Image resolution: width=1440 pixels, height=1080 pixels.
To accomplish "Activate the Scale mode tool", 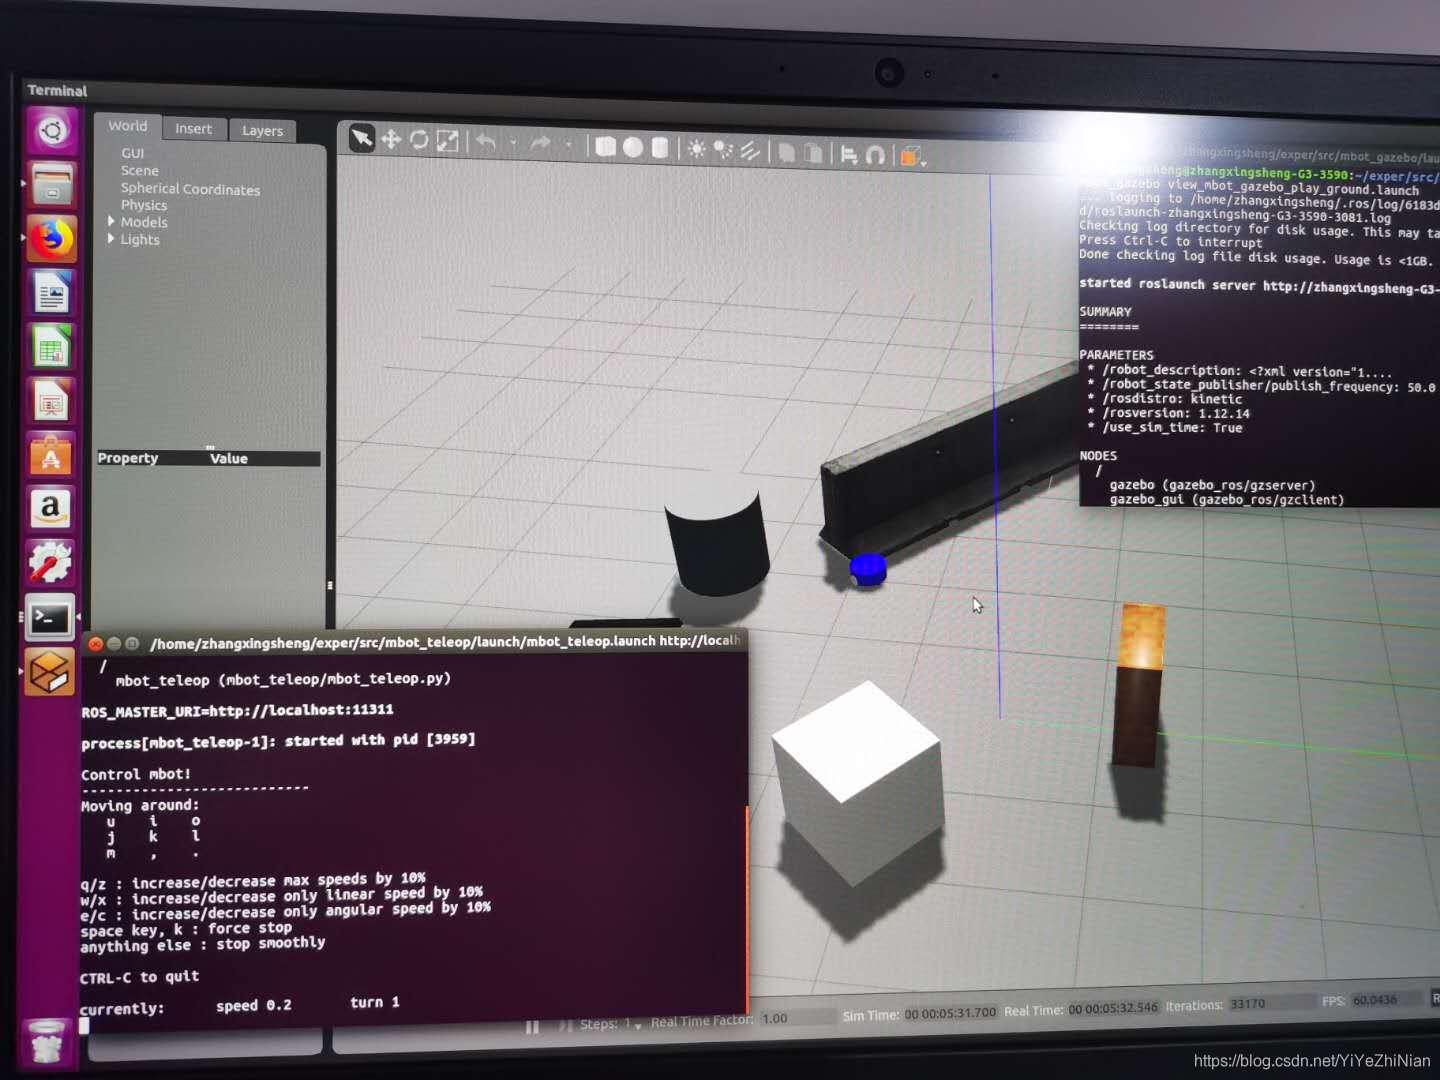I will point(447,141).
